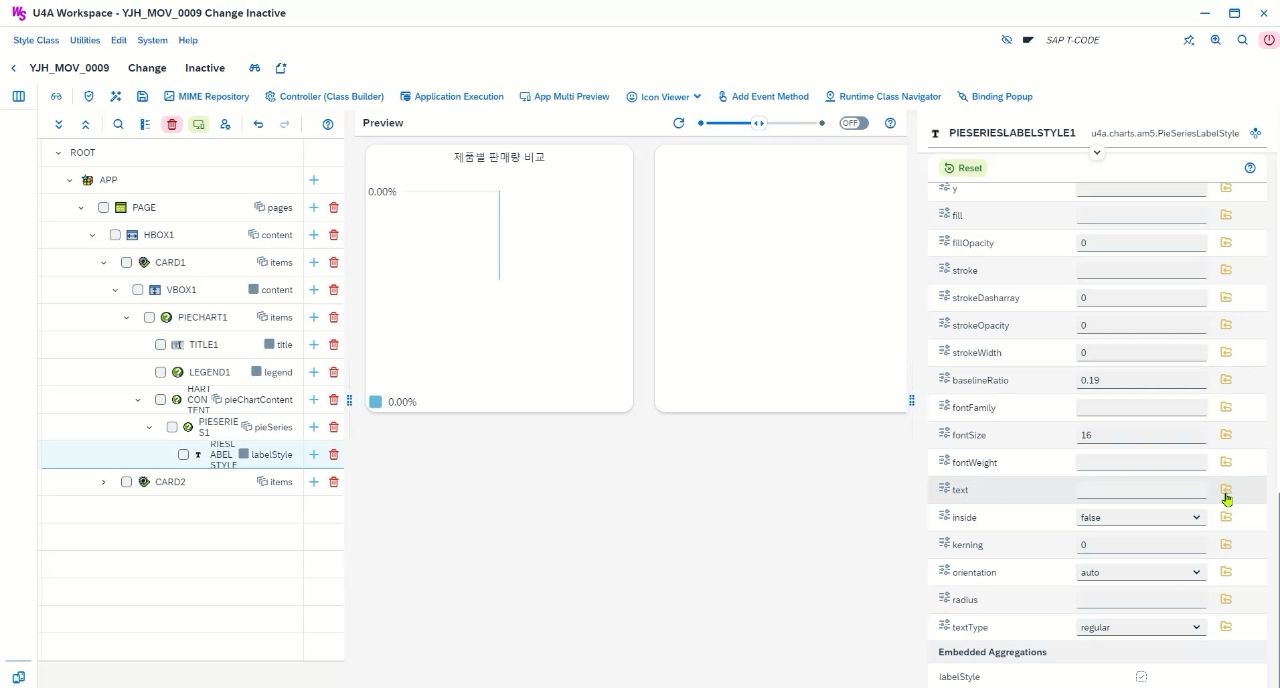Image resolution: width=1280 pixels, height=688 pixels.
Task: Check the HBOX1 checkbox
Action: click(x=115, y=235)
